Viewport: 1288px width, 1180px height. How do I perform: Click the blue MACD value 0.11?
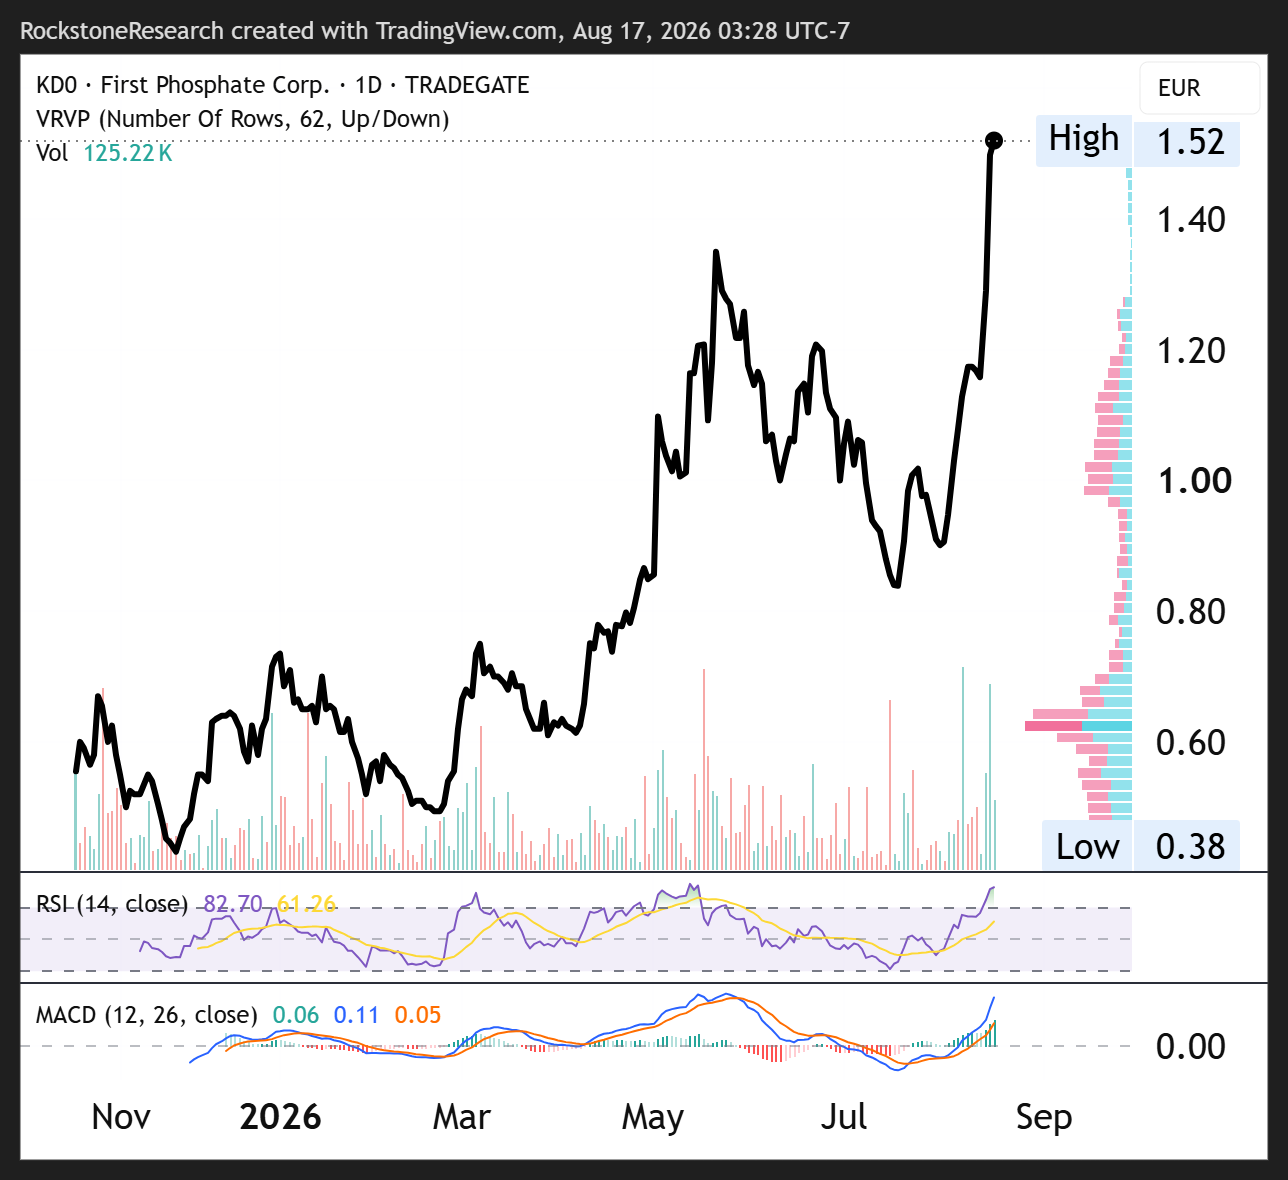356,1015
